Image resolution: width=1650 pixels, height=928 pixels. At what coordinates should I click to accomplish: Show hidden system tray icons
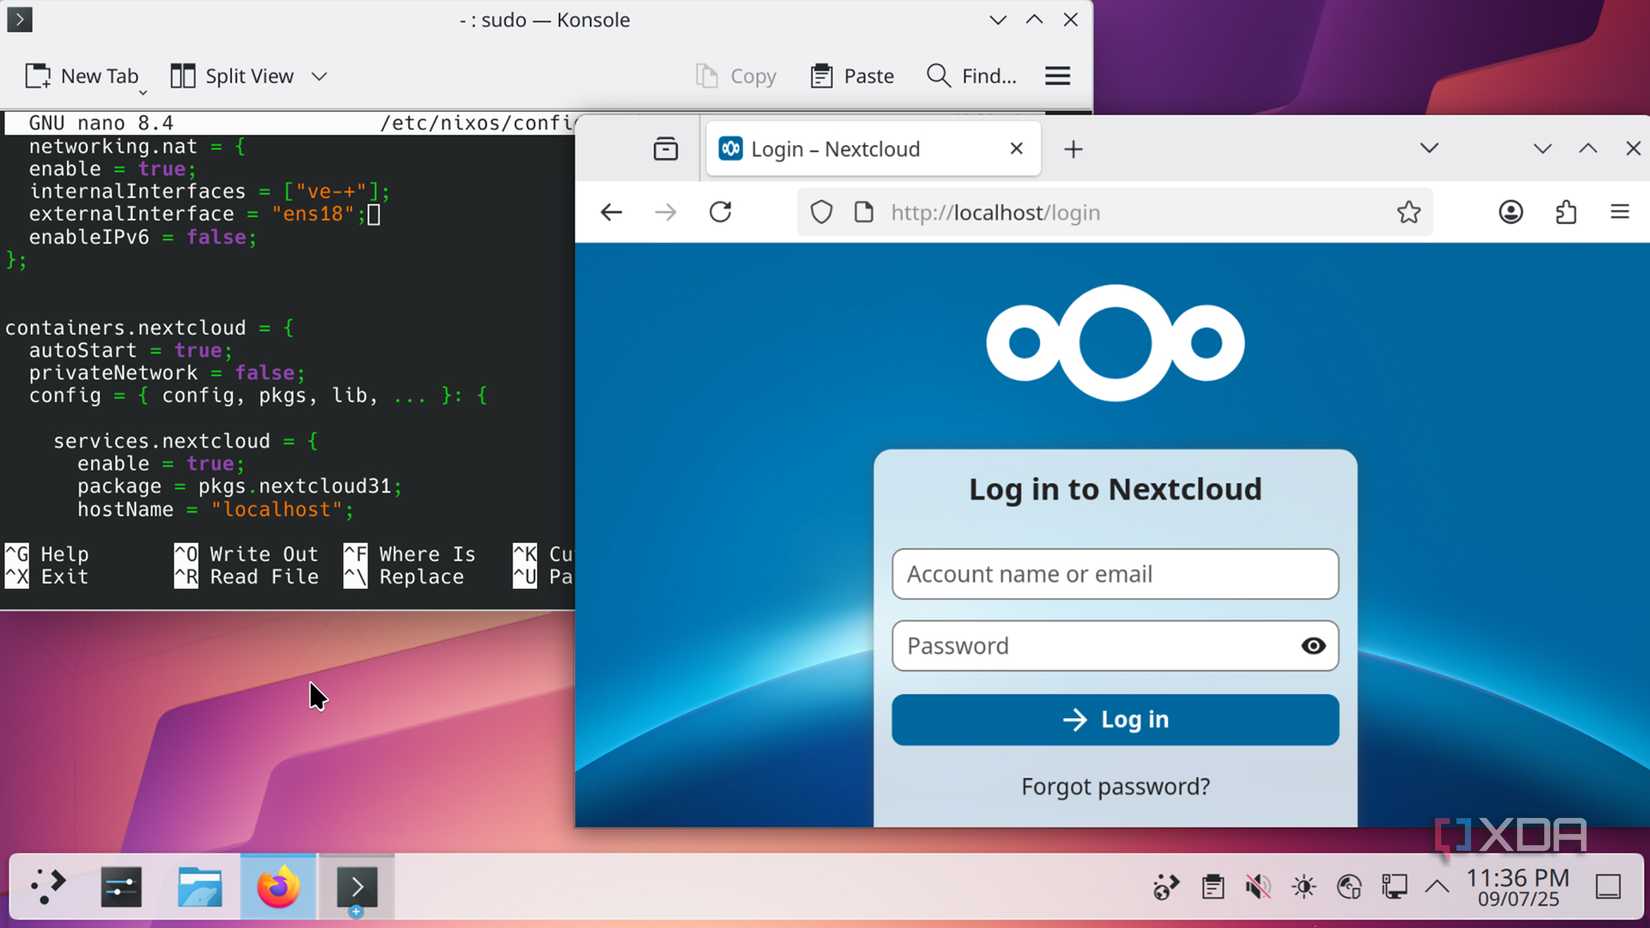point(1437,886)
